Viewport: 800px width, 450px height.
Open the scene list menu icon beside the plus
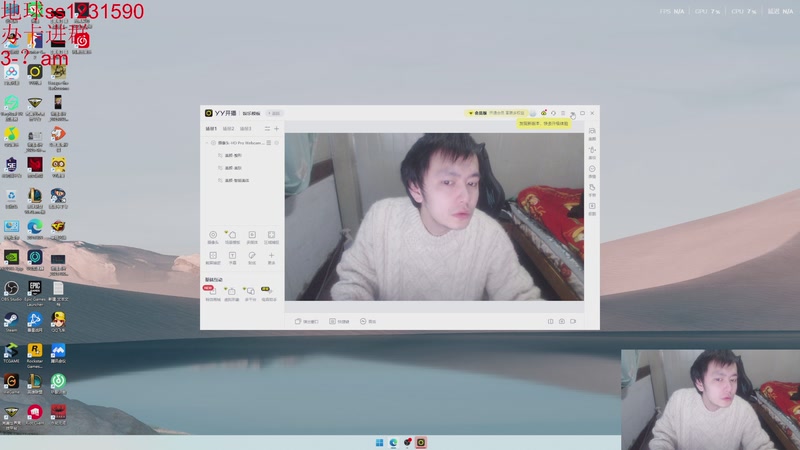click(x=267, y=129)
